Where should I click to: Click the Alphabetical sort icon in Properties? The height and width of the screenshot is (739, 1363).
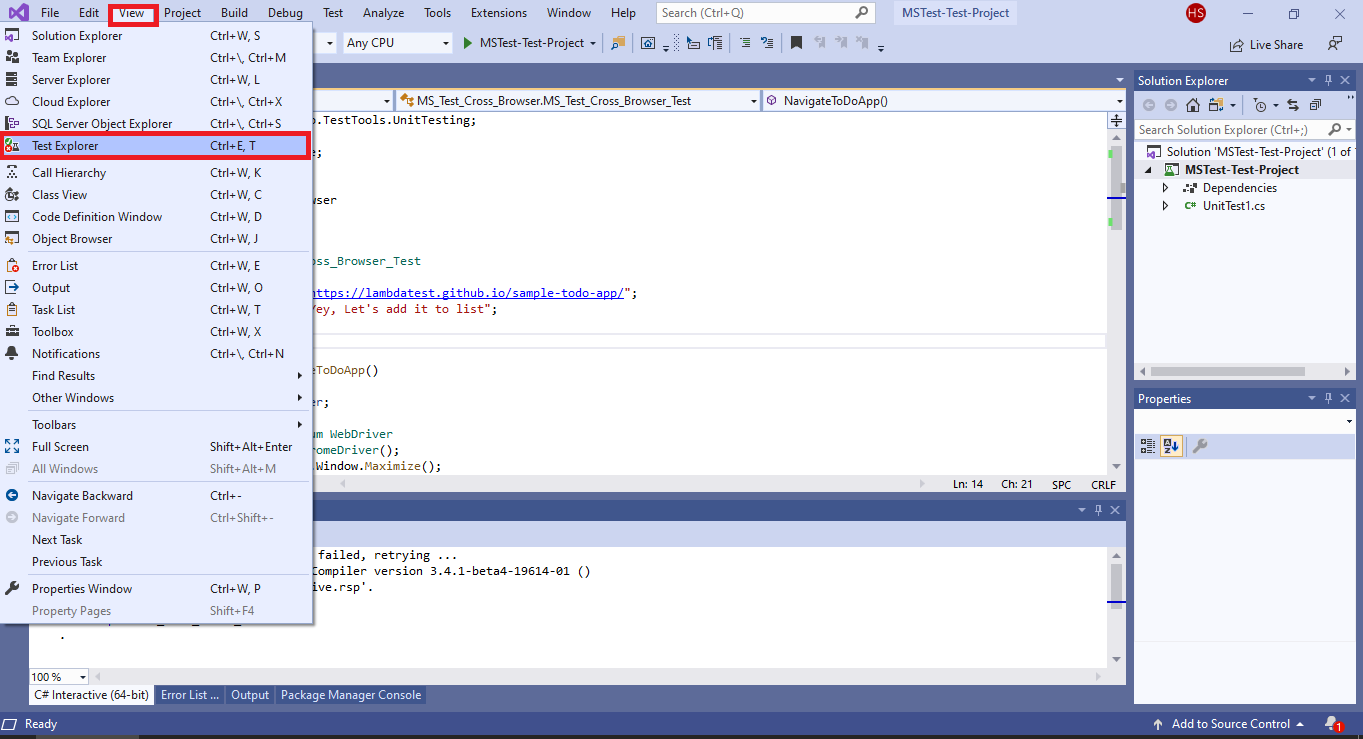pos(1171,446)
